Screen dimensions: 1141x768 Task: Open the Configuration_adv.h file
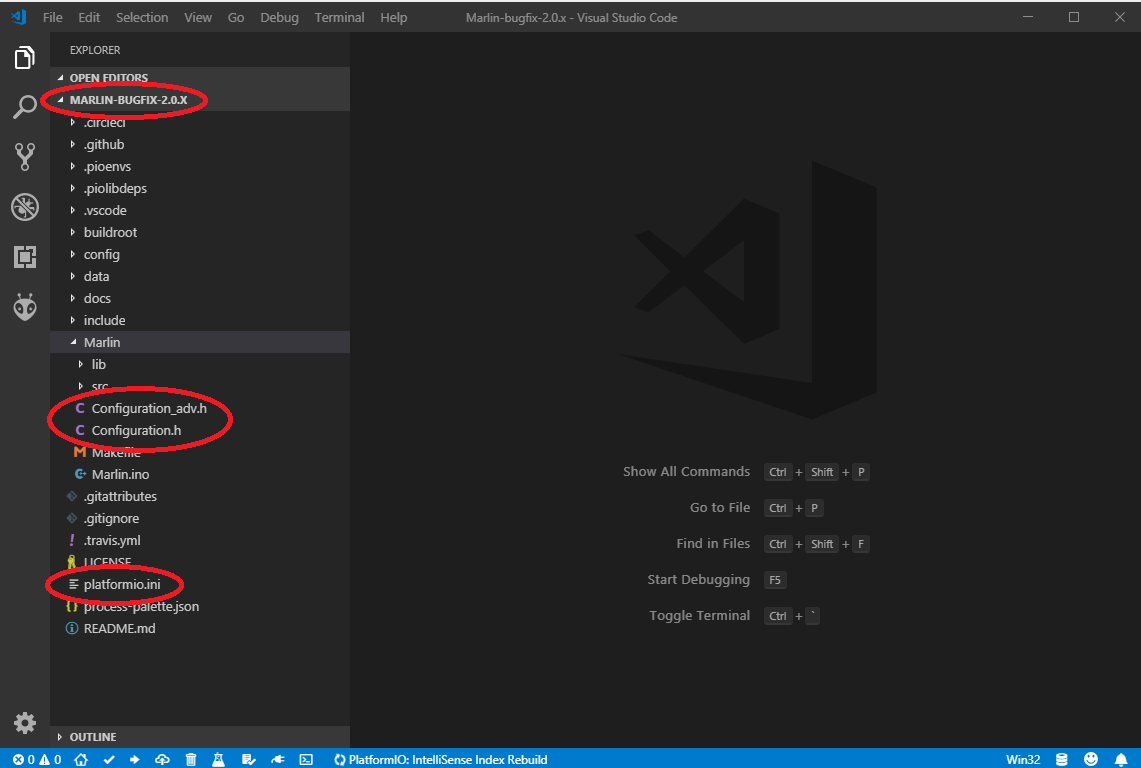pos(200,408)
